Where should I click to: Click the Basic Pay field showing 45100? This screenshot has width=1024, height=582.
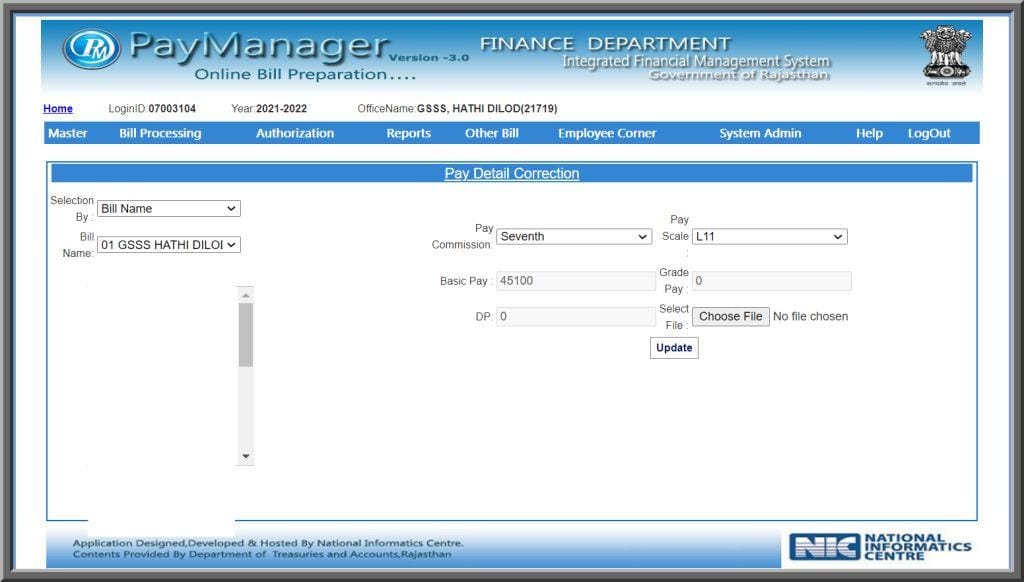click(575, 281)
